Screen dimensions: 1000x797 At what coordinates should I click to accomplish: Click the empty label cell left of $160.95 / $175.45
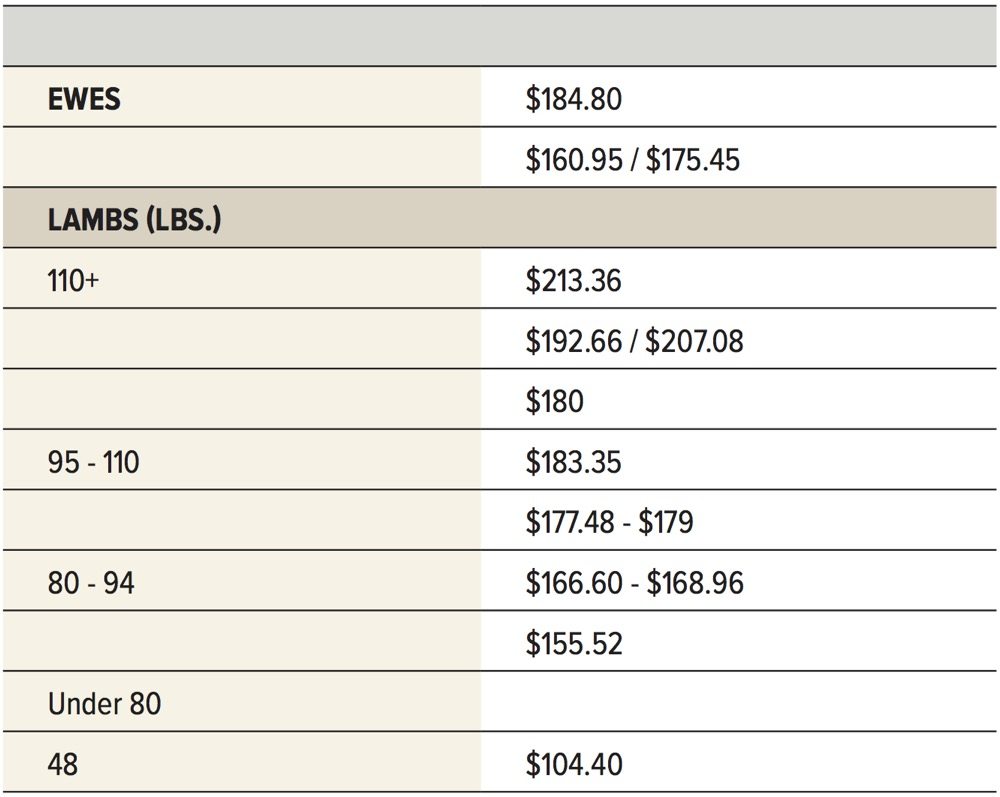[240, 159]
